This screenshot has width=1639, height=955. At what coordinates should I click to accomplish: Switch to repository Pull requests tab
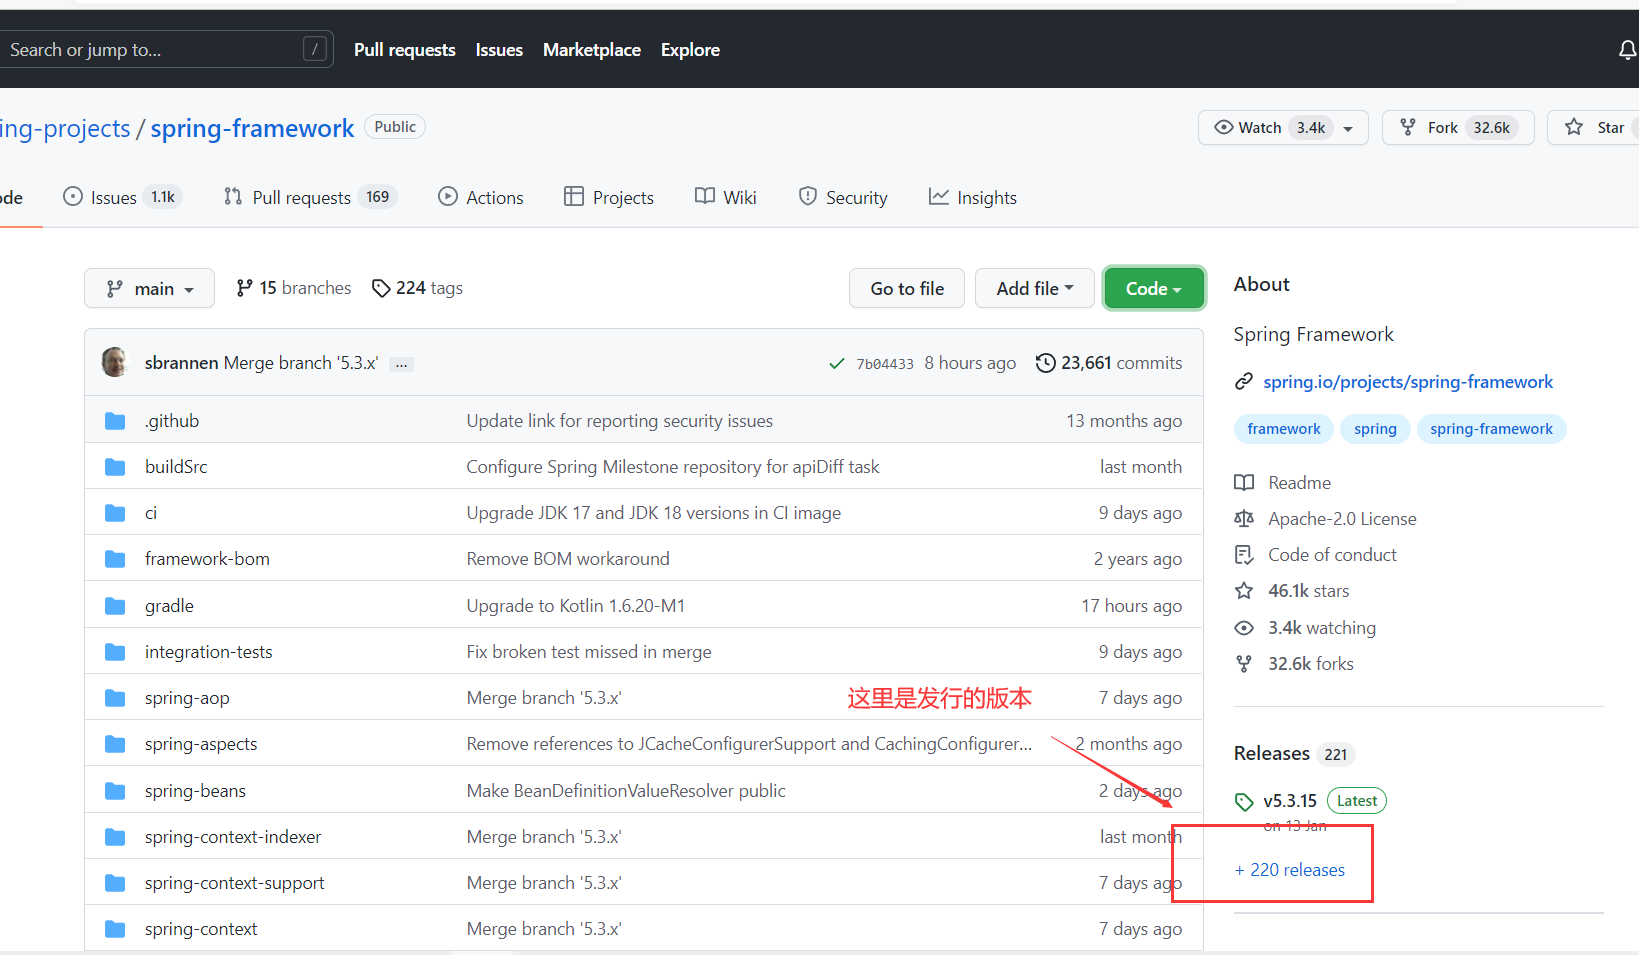310,197
